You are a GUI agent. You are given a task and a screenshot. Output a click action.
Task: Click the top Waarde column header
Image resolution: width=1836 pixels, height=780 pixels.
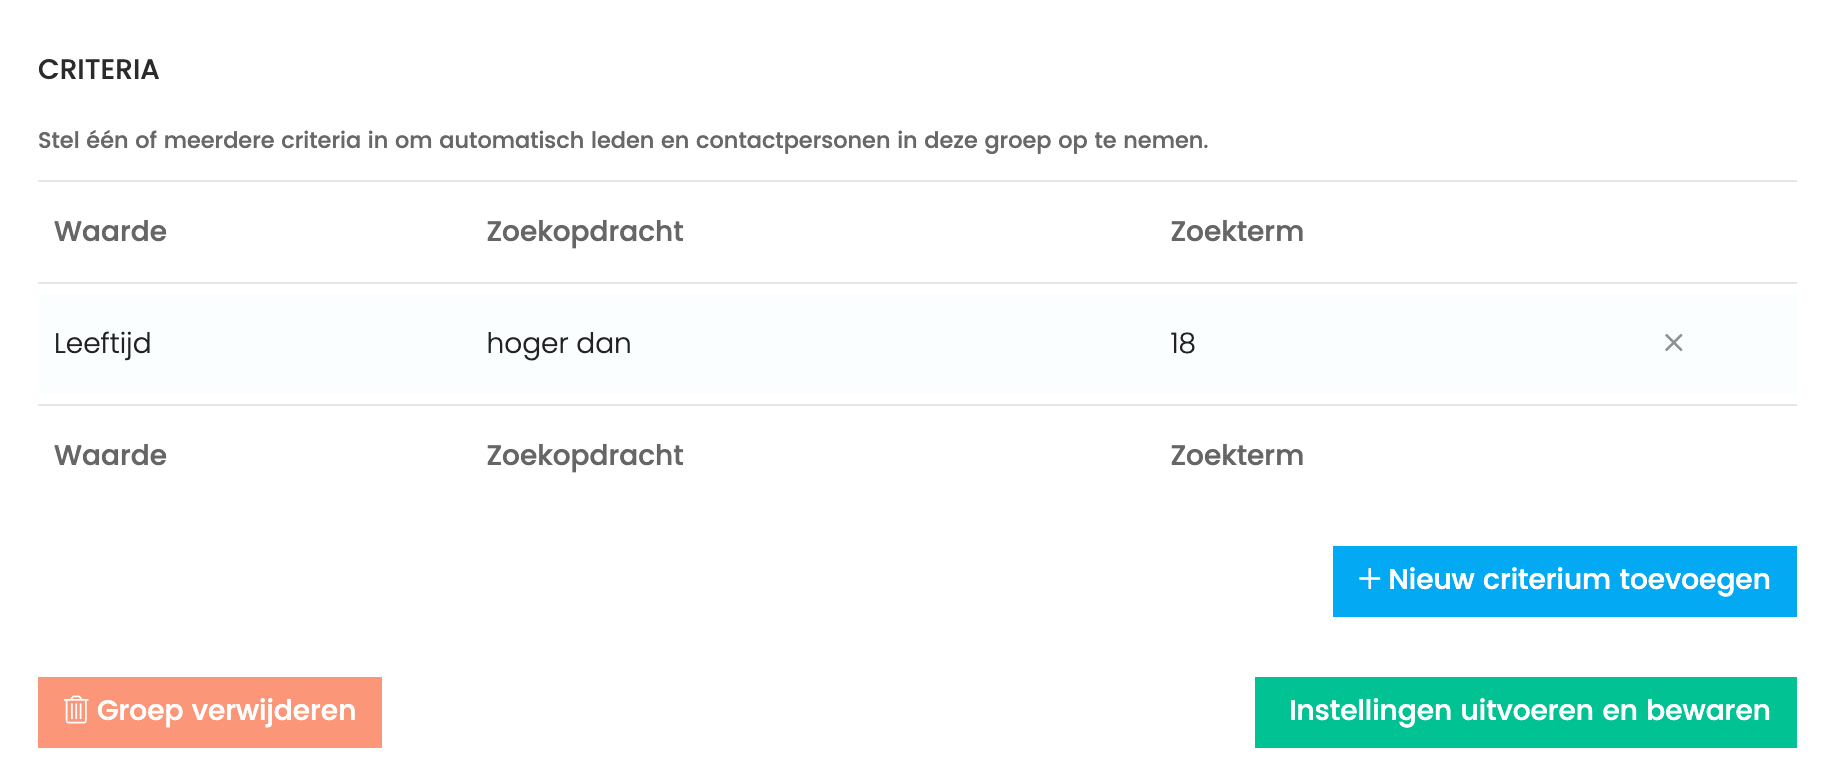click(x=110, y=231)
